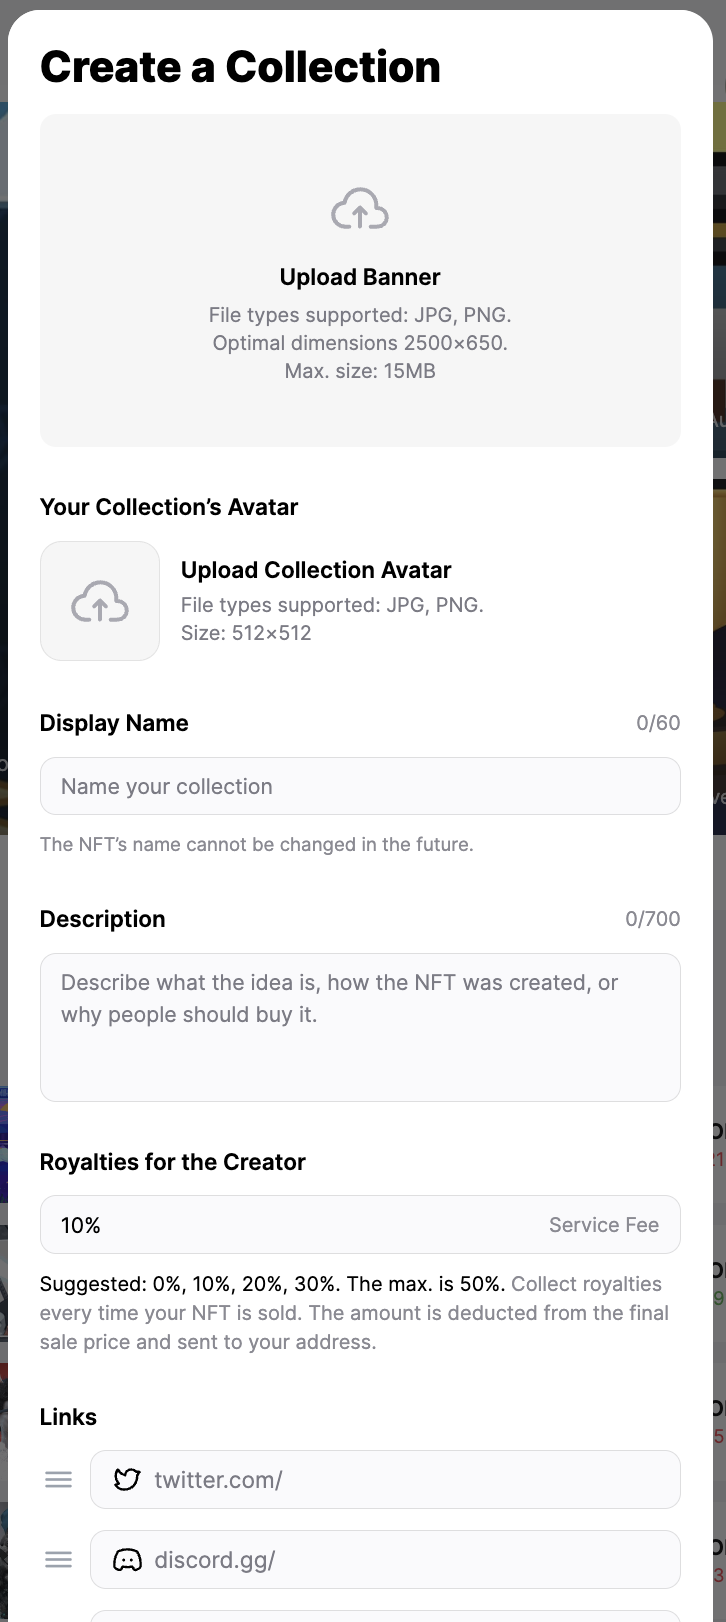
Task: Grab the drag handle beside the Twitter link
Action: click(x=59, y=1480)
